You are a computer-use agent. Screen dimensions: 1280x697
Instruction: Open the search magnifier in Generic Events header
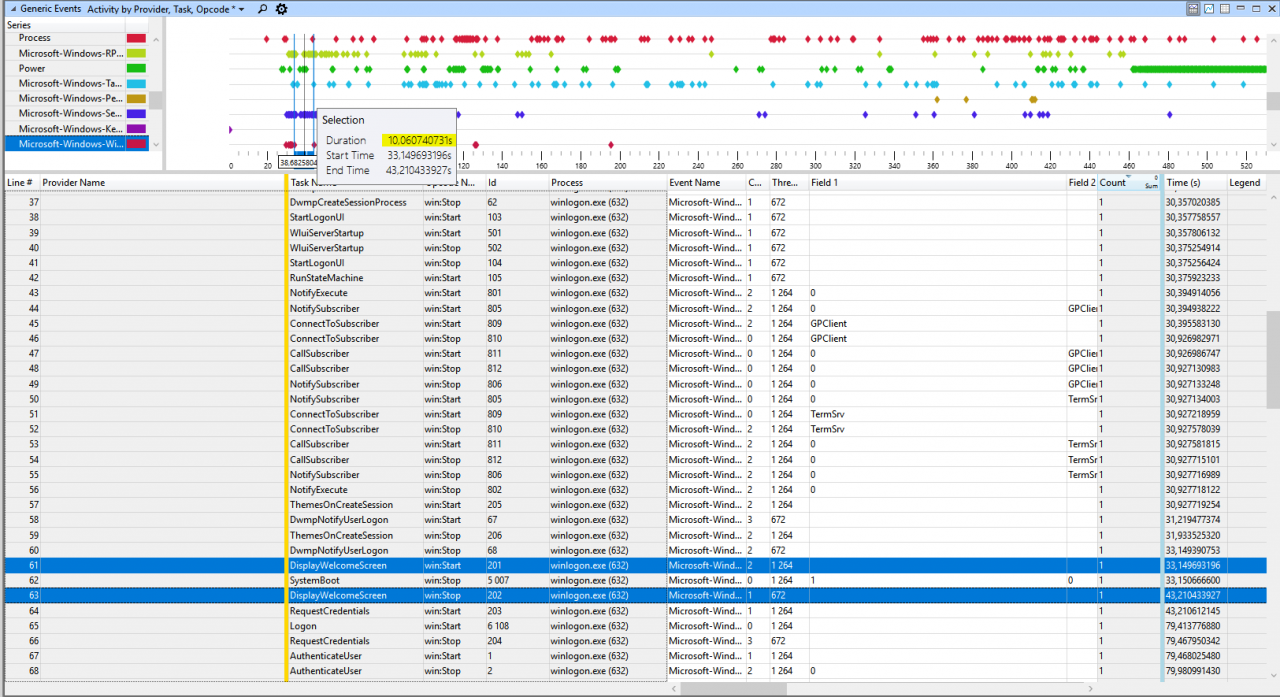(x=262, y=8)
